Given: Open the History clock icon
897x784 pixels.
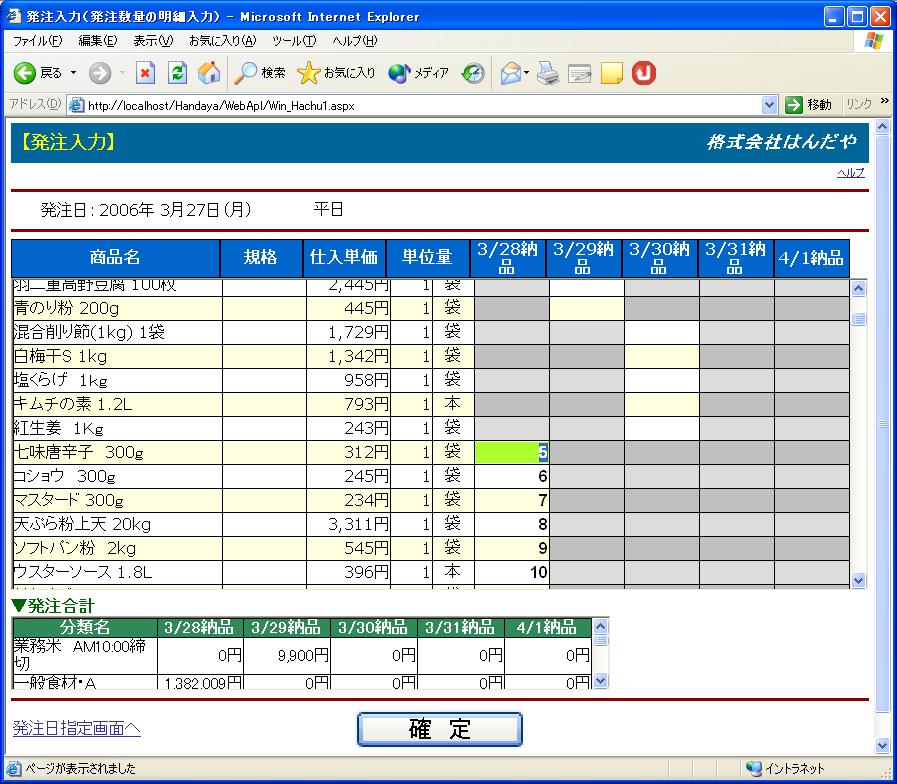Looking at the screenshot, I should tap(473, 73).
